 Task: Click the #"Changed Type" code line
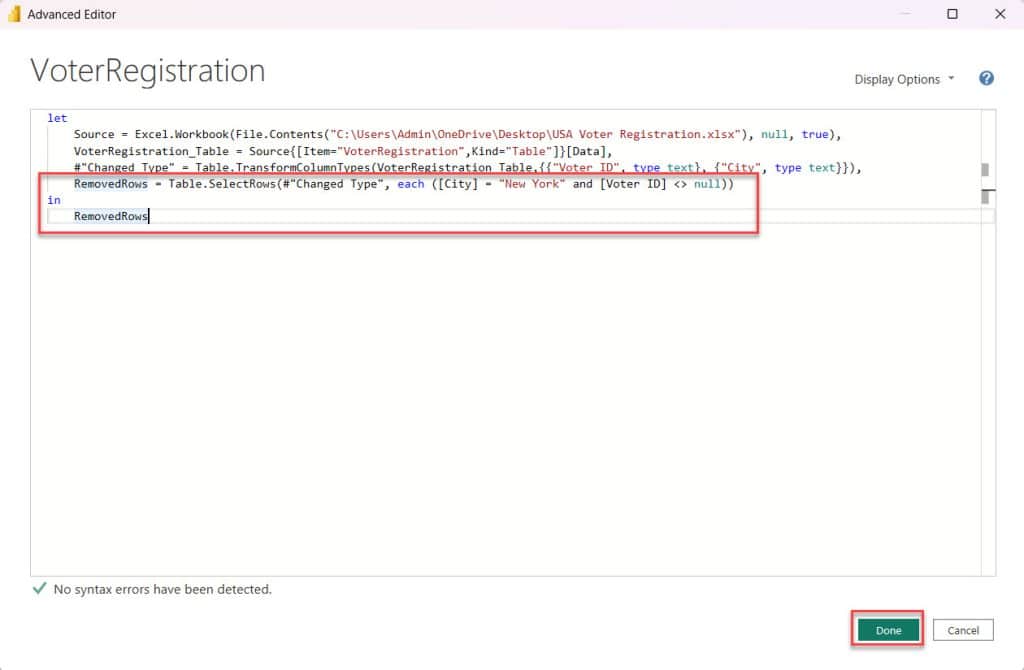(x=468, y=168)
